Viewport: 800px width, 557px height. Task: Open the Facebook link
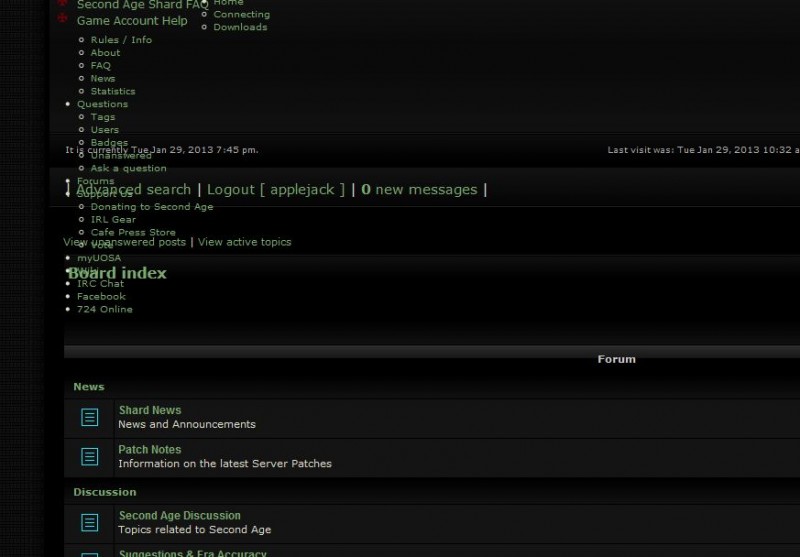point(101,296)
